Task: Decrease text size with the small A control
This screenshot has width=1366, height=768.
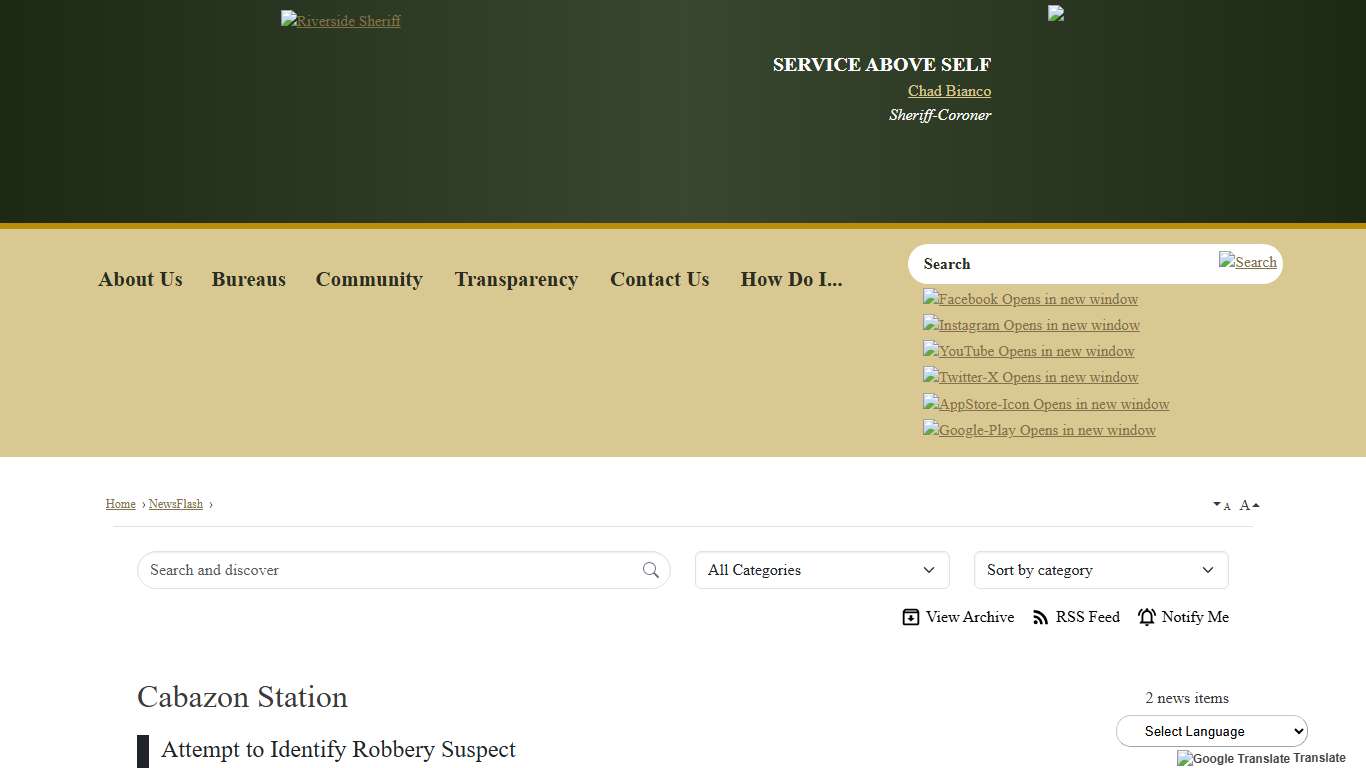Action: tap(1222, 505)
